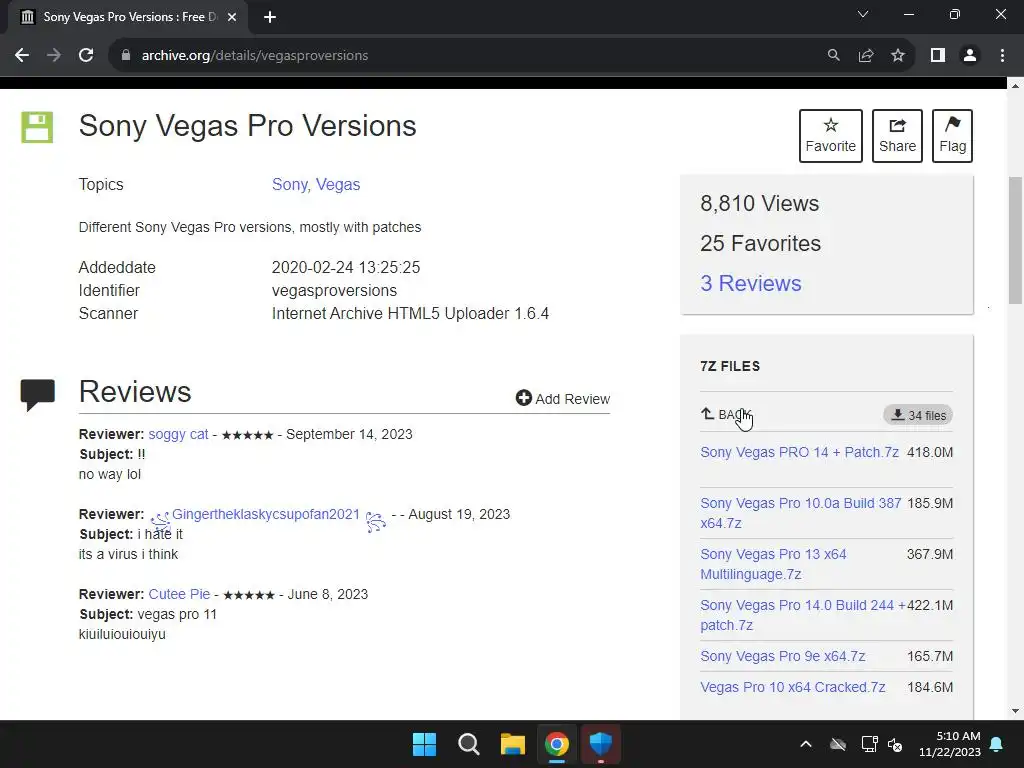Click the 7Z FILES heading
1024x768 pixels.
[730, 366]
